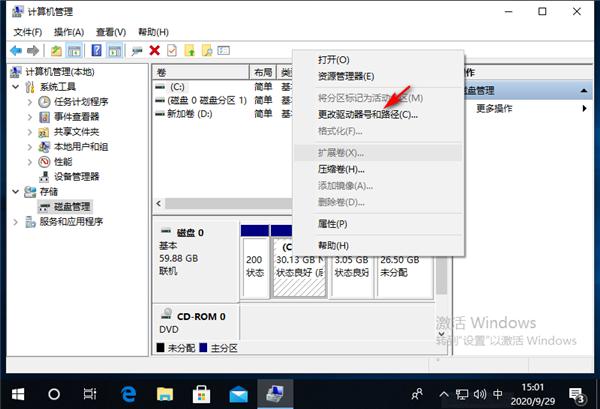Image resolution: width=600 pixels, height=409 pixels.
Task: Expand 更多操作 submenu arrow
Action: [x=584, y=108]
